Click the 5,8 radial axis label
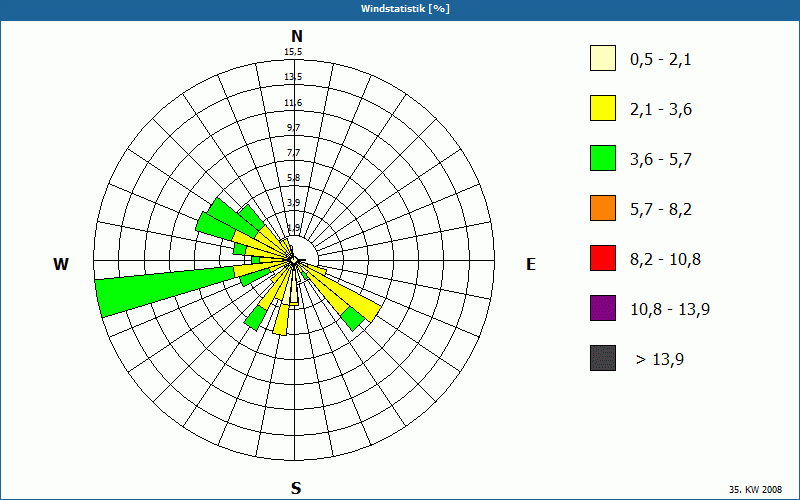 tap(293, 178)
